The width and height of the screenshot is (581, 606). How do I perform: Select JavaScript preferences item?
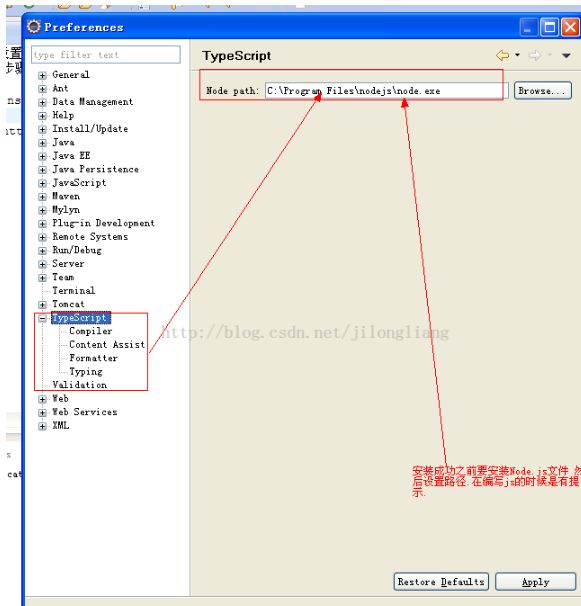coord(79,183)
